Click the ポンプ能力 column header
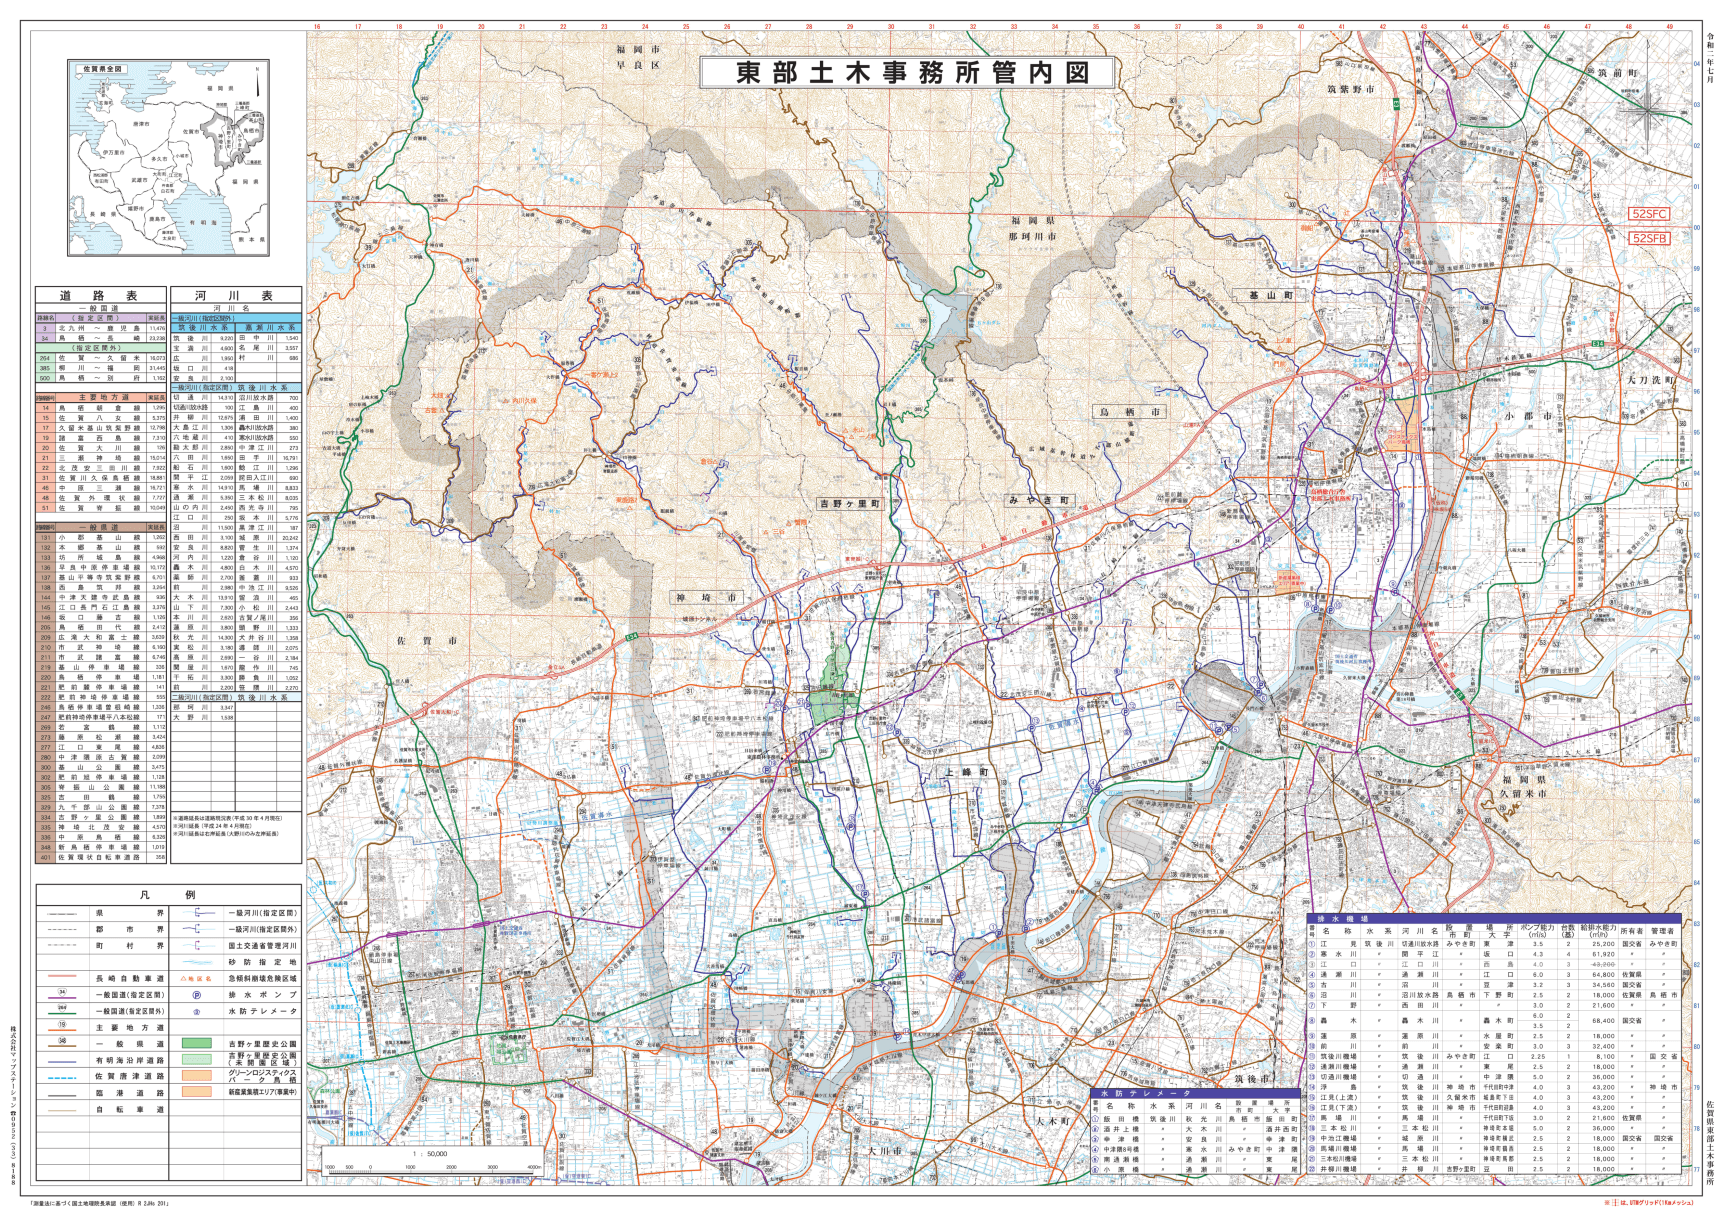This screenshot has width=1723, height=1216. (1538, 931)
